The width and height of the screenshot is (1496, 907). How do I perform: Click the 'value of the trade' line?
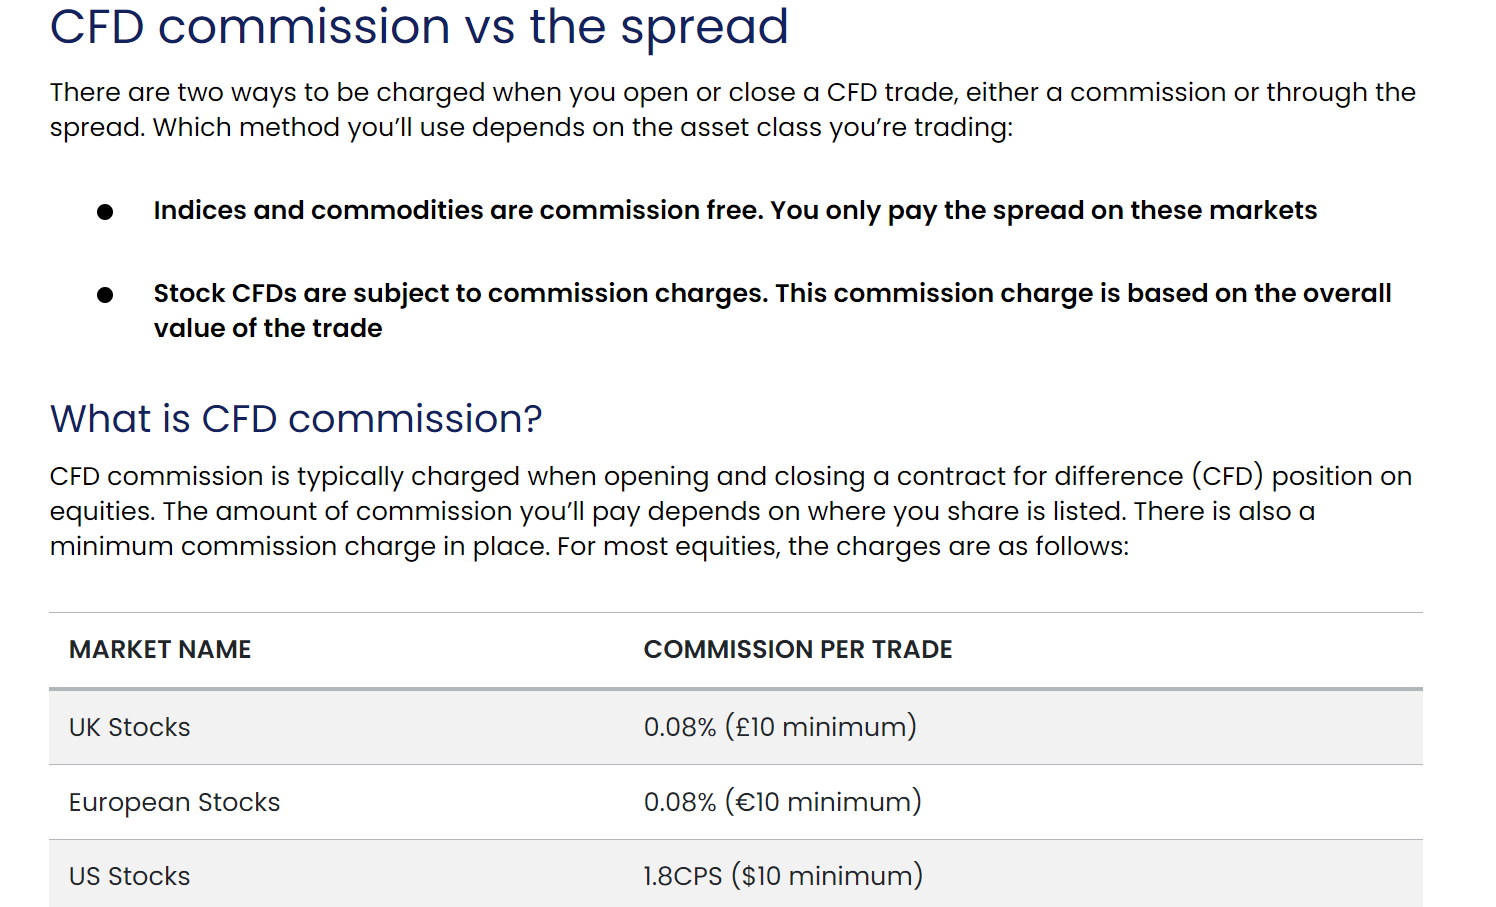click(268, 328)
